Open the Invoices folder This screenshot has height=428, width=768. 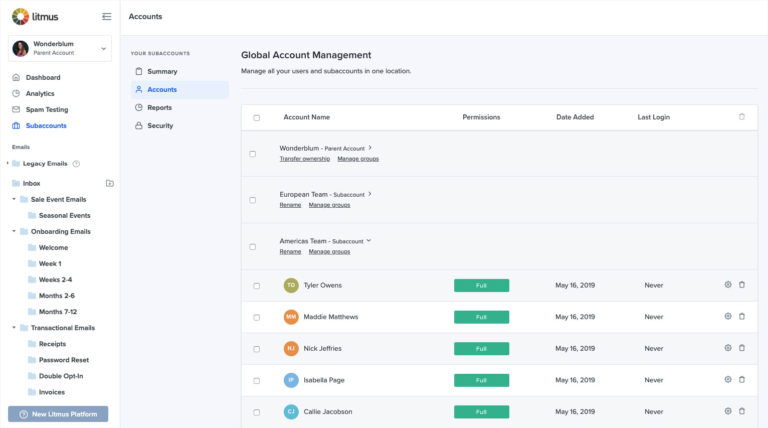coord(51,392)
